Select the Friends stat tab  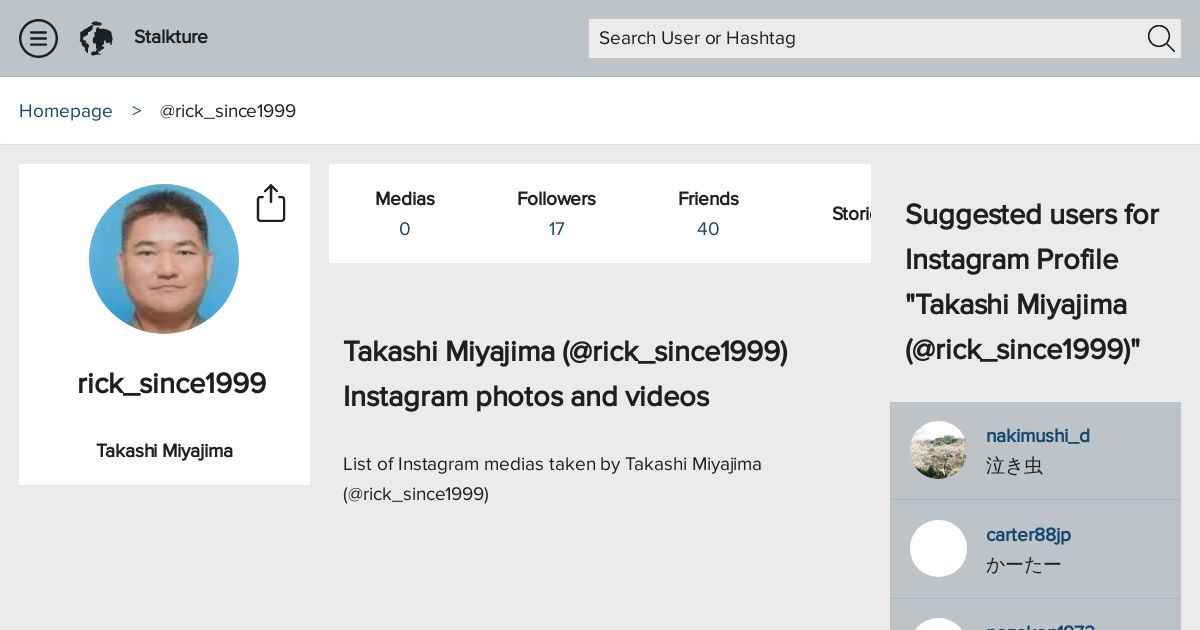(708, 213)
